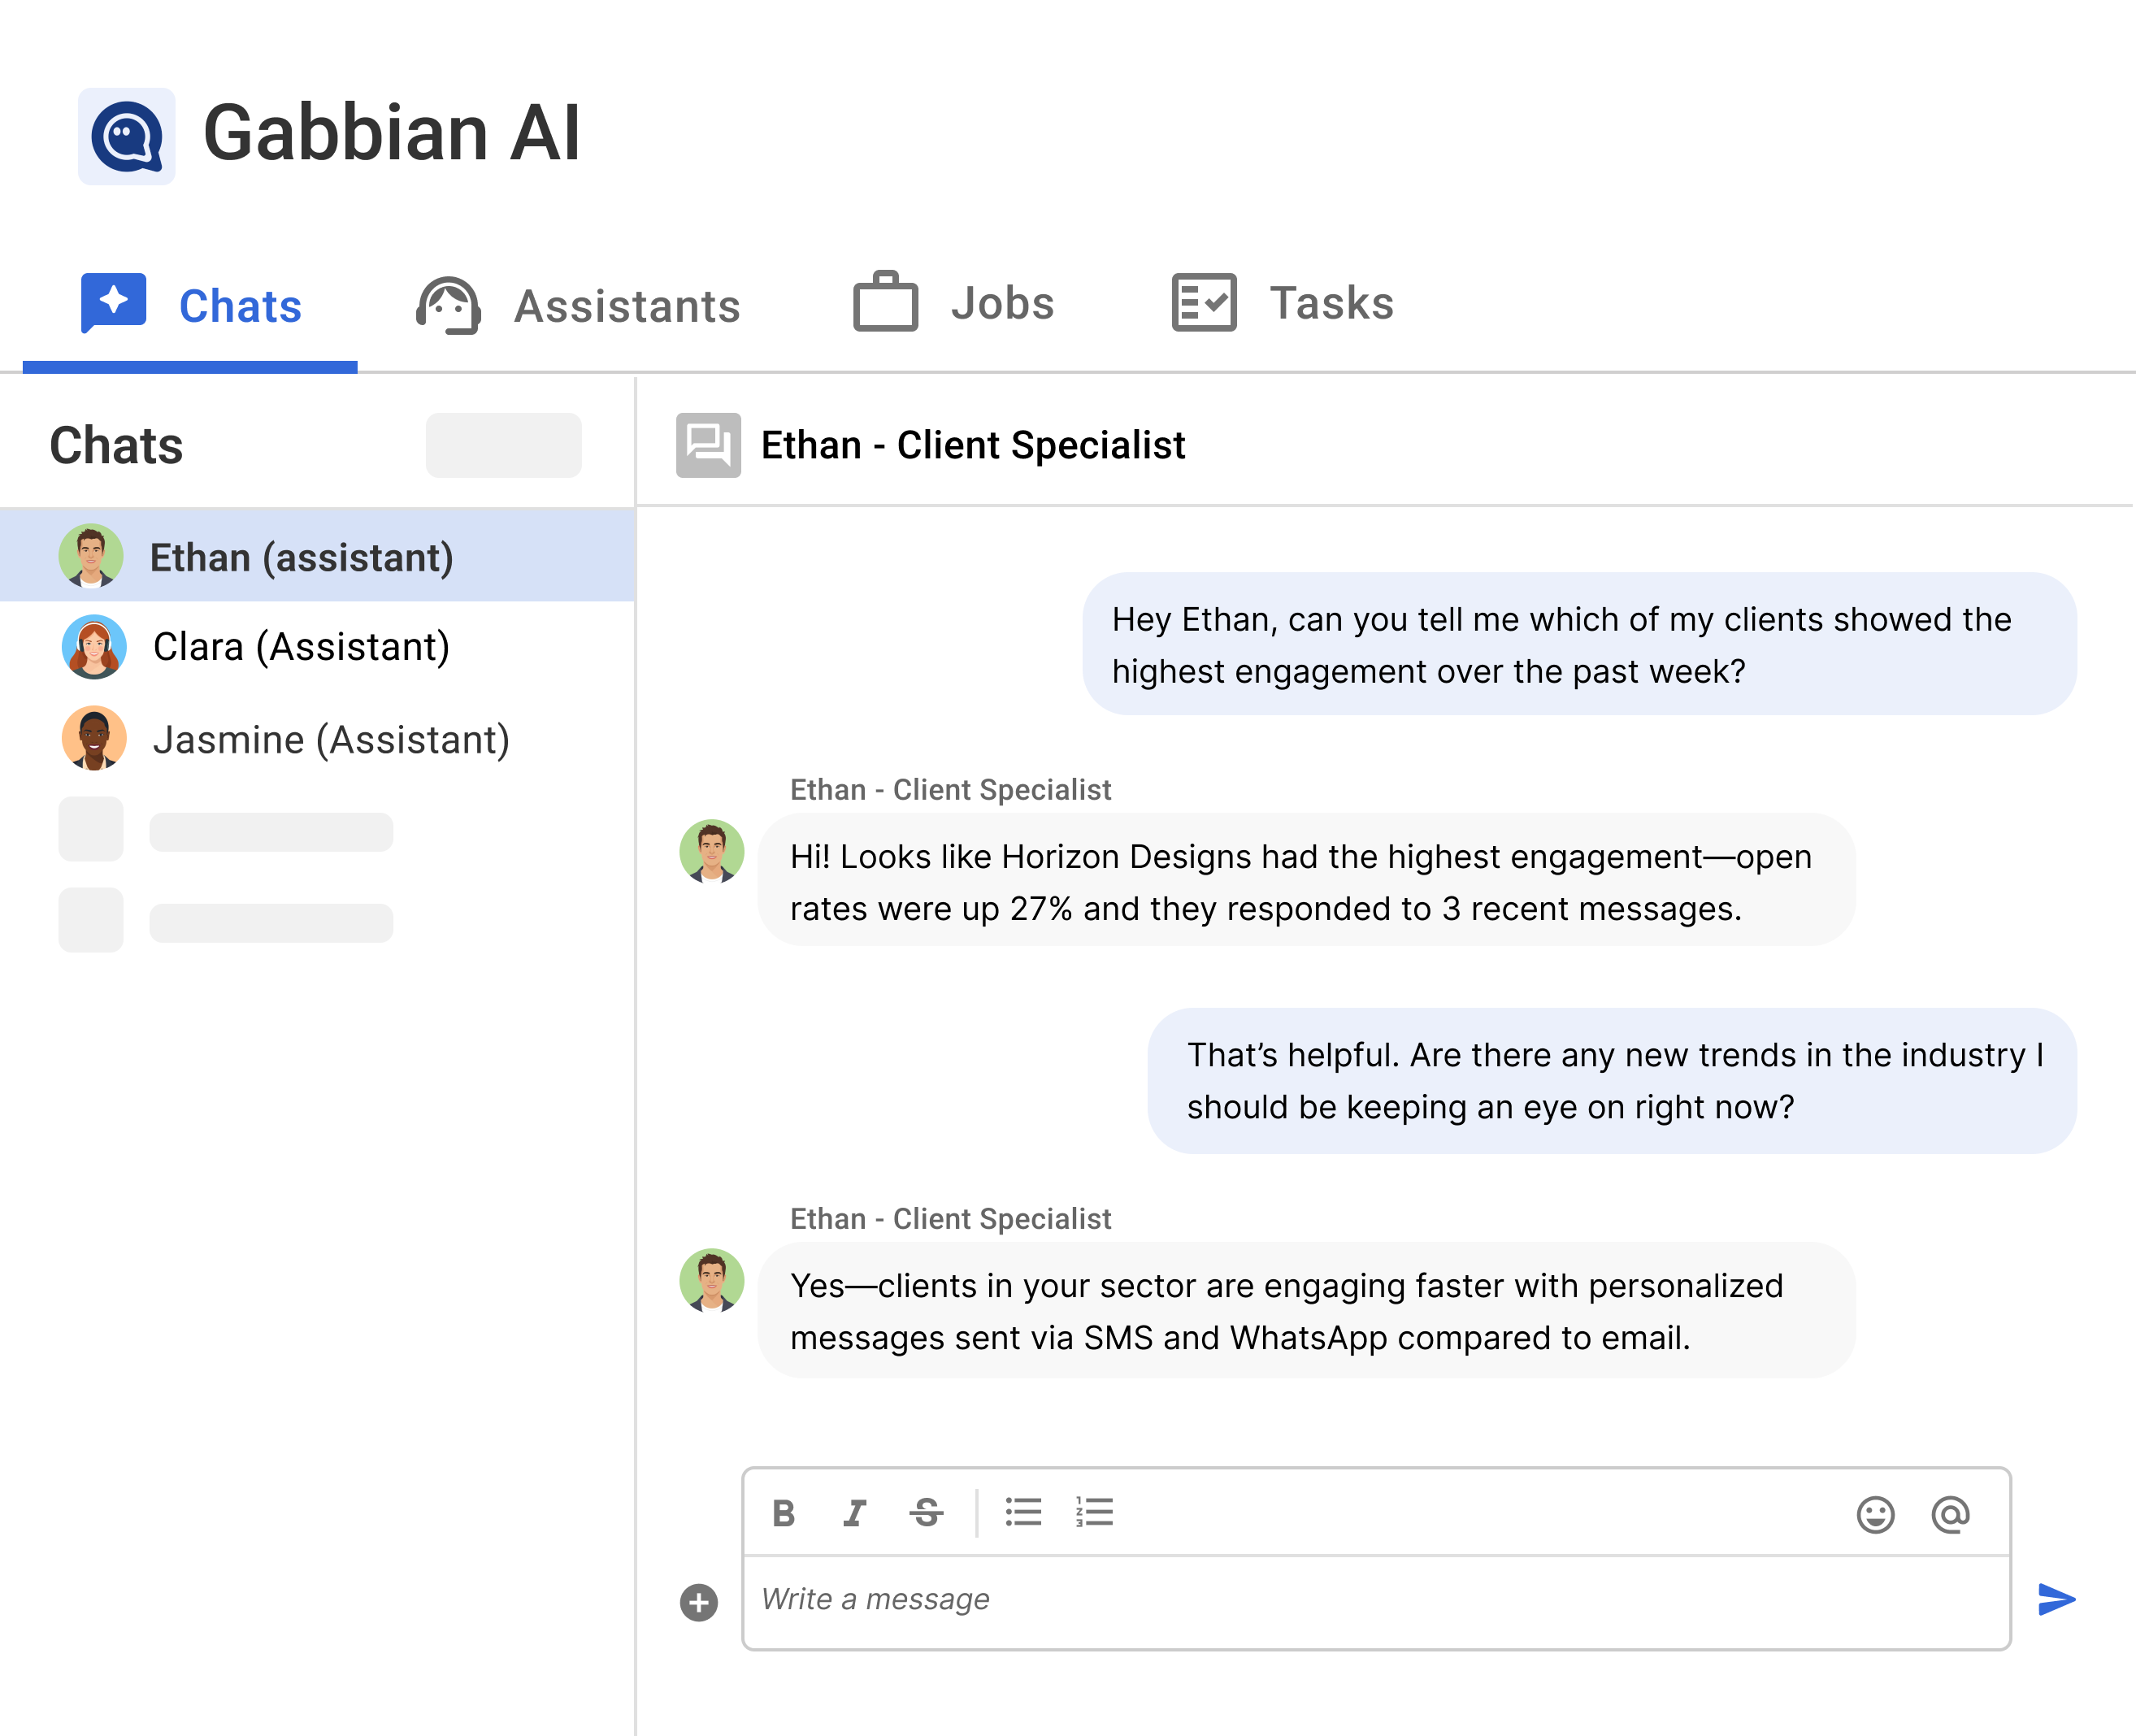2136x1736 pixels.
Task: Toggle italic formatting in message editor
Action: 854,1513
